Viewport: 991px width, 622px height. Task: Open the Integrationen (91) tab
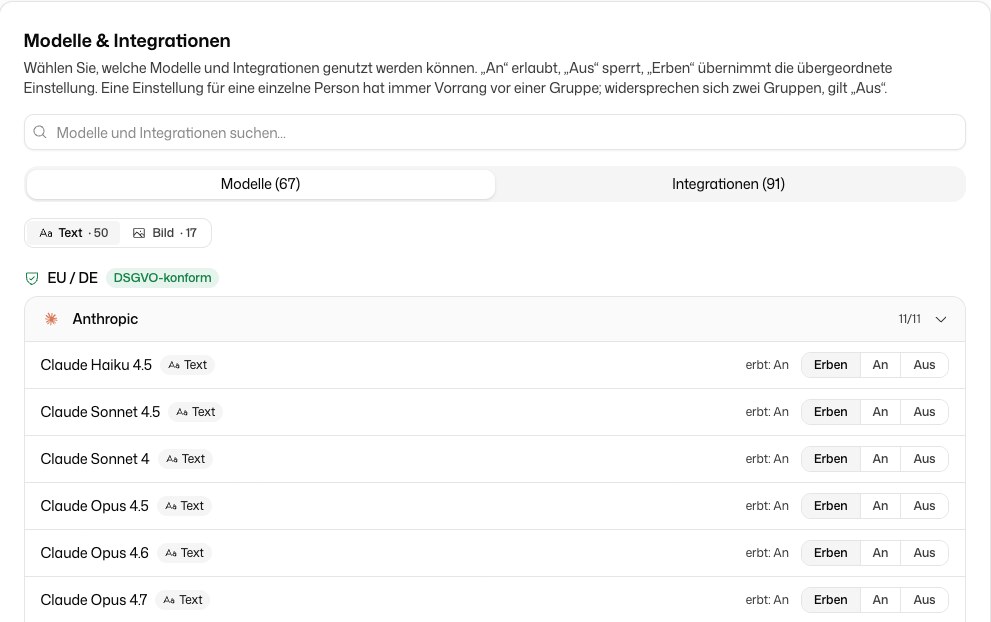(728, 184)
